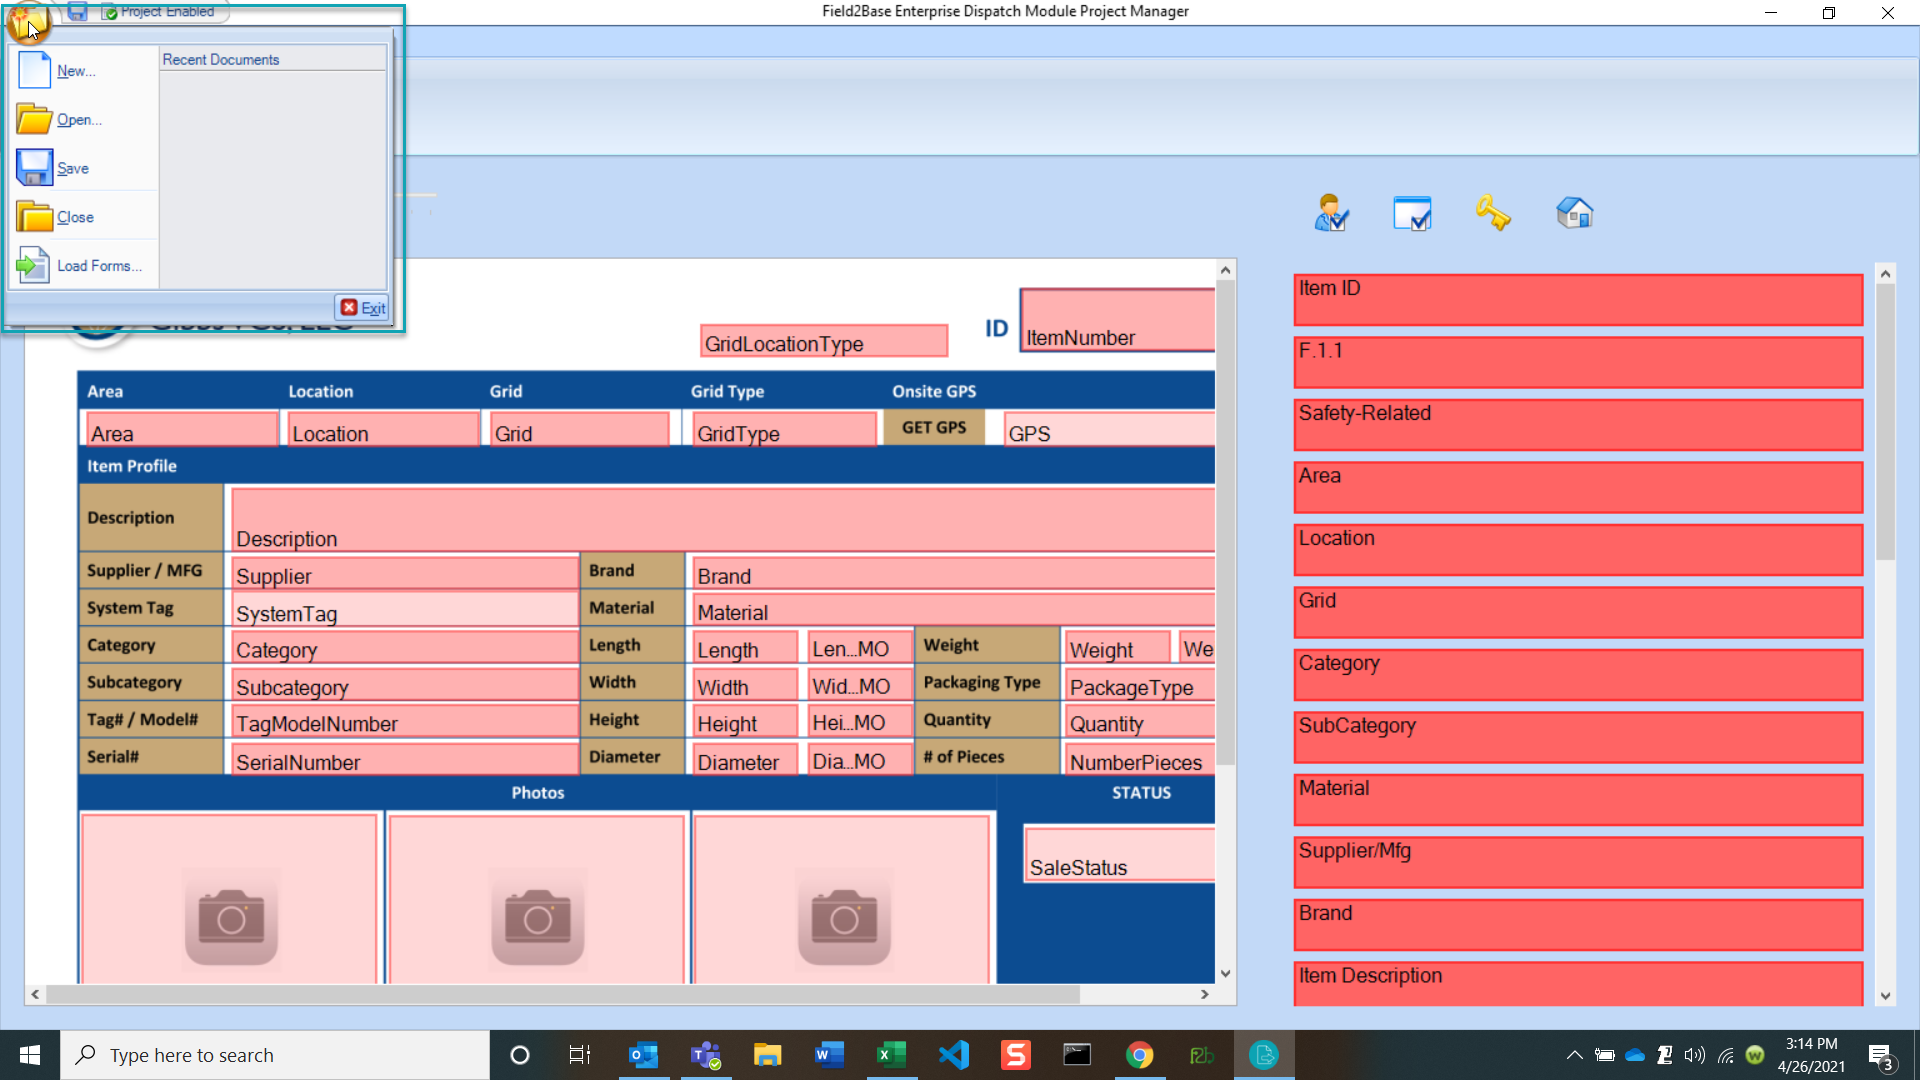
Task: Click the gold key icon
Action: [1492, 213]
